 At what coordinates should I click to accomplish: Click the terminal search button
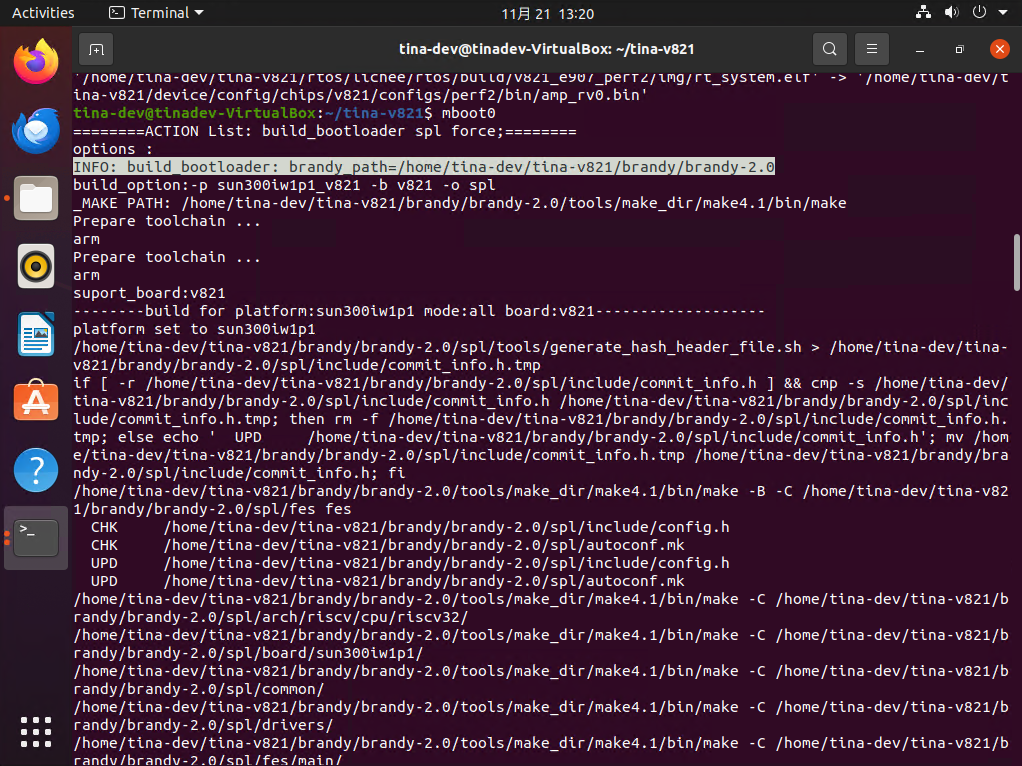829,49
